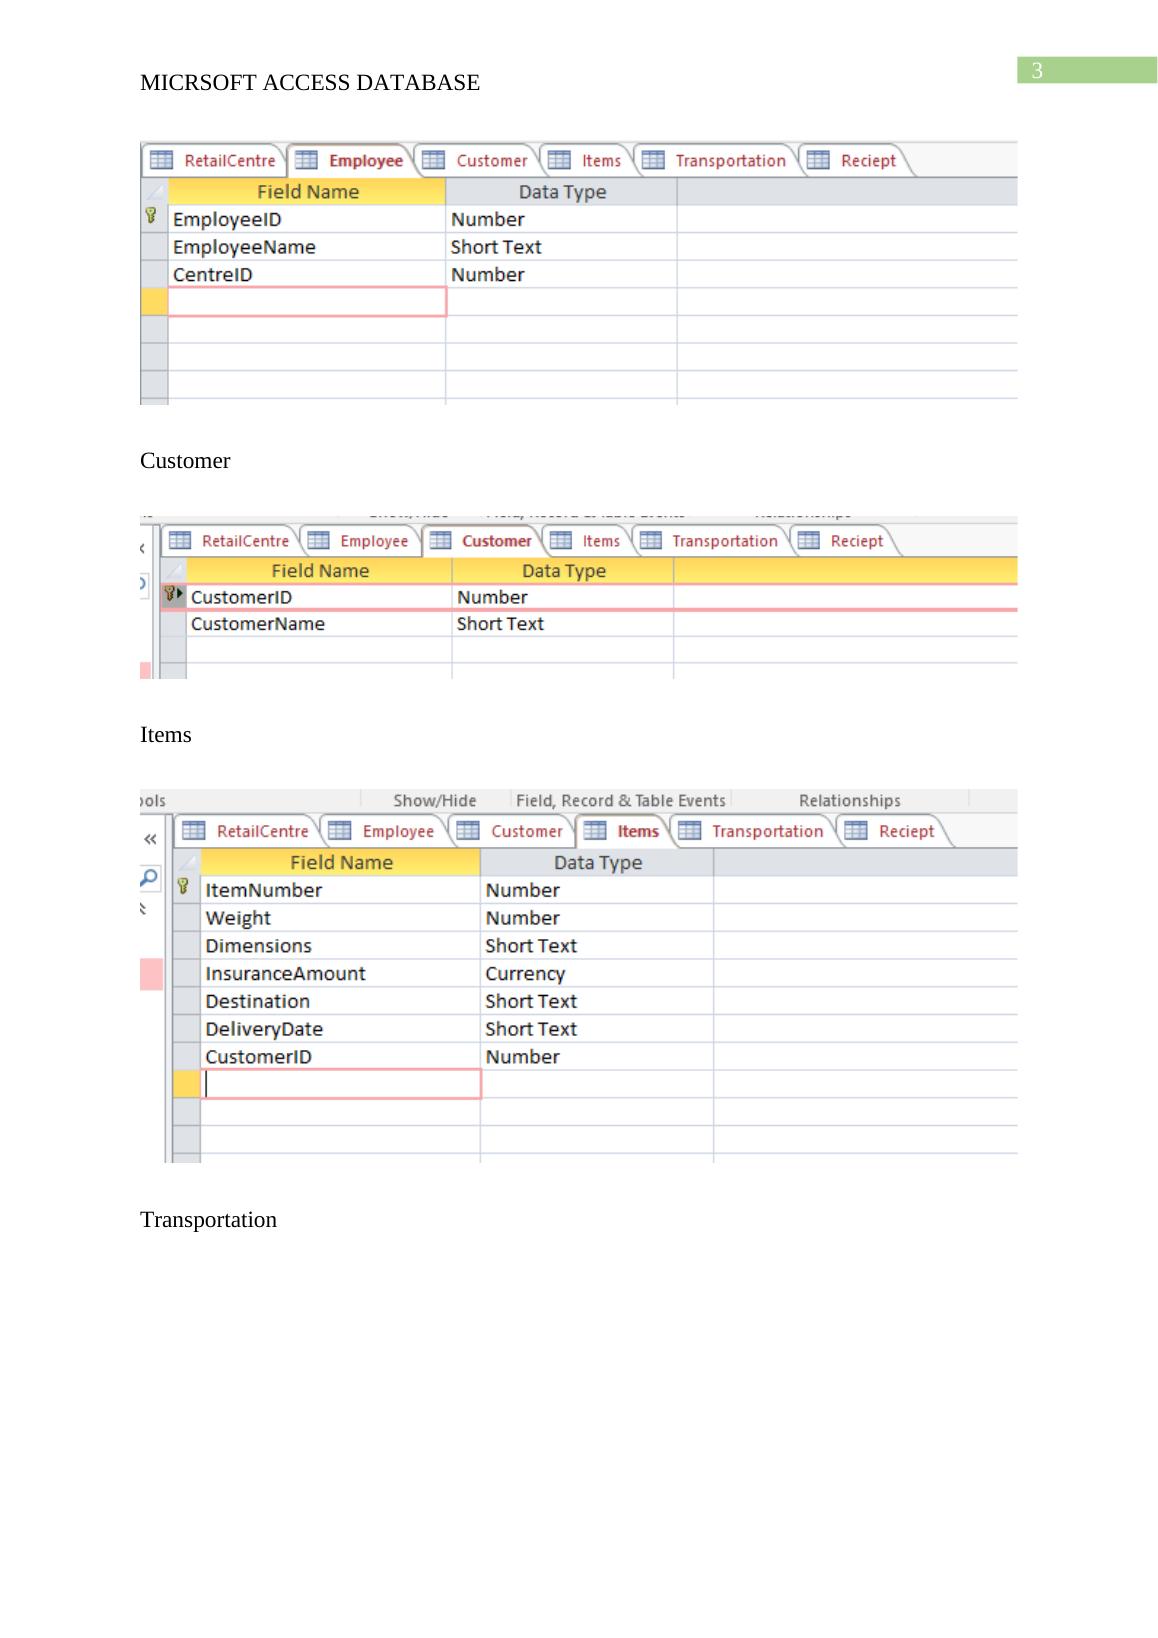Select the InsuranceAmount Currency data type cell
The image size is (1158, 1638).
596,973
